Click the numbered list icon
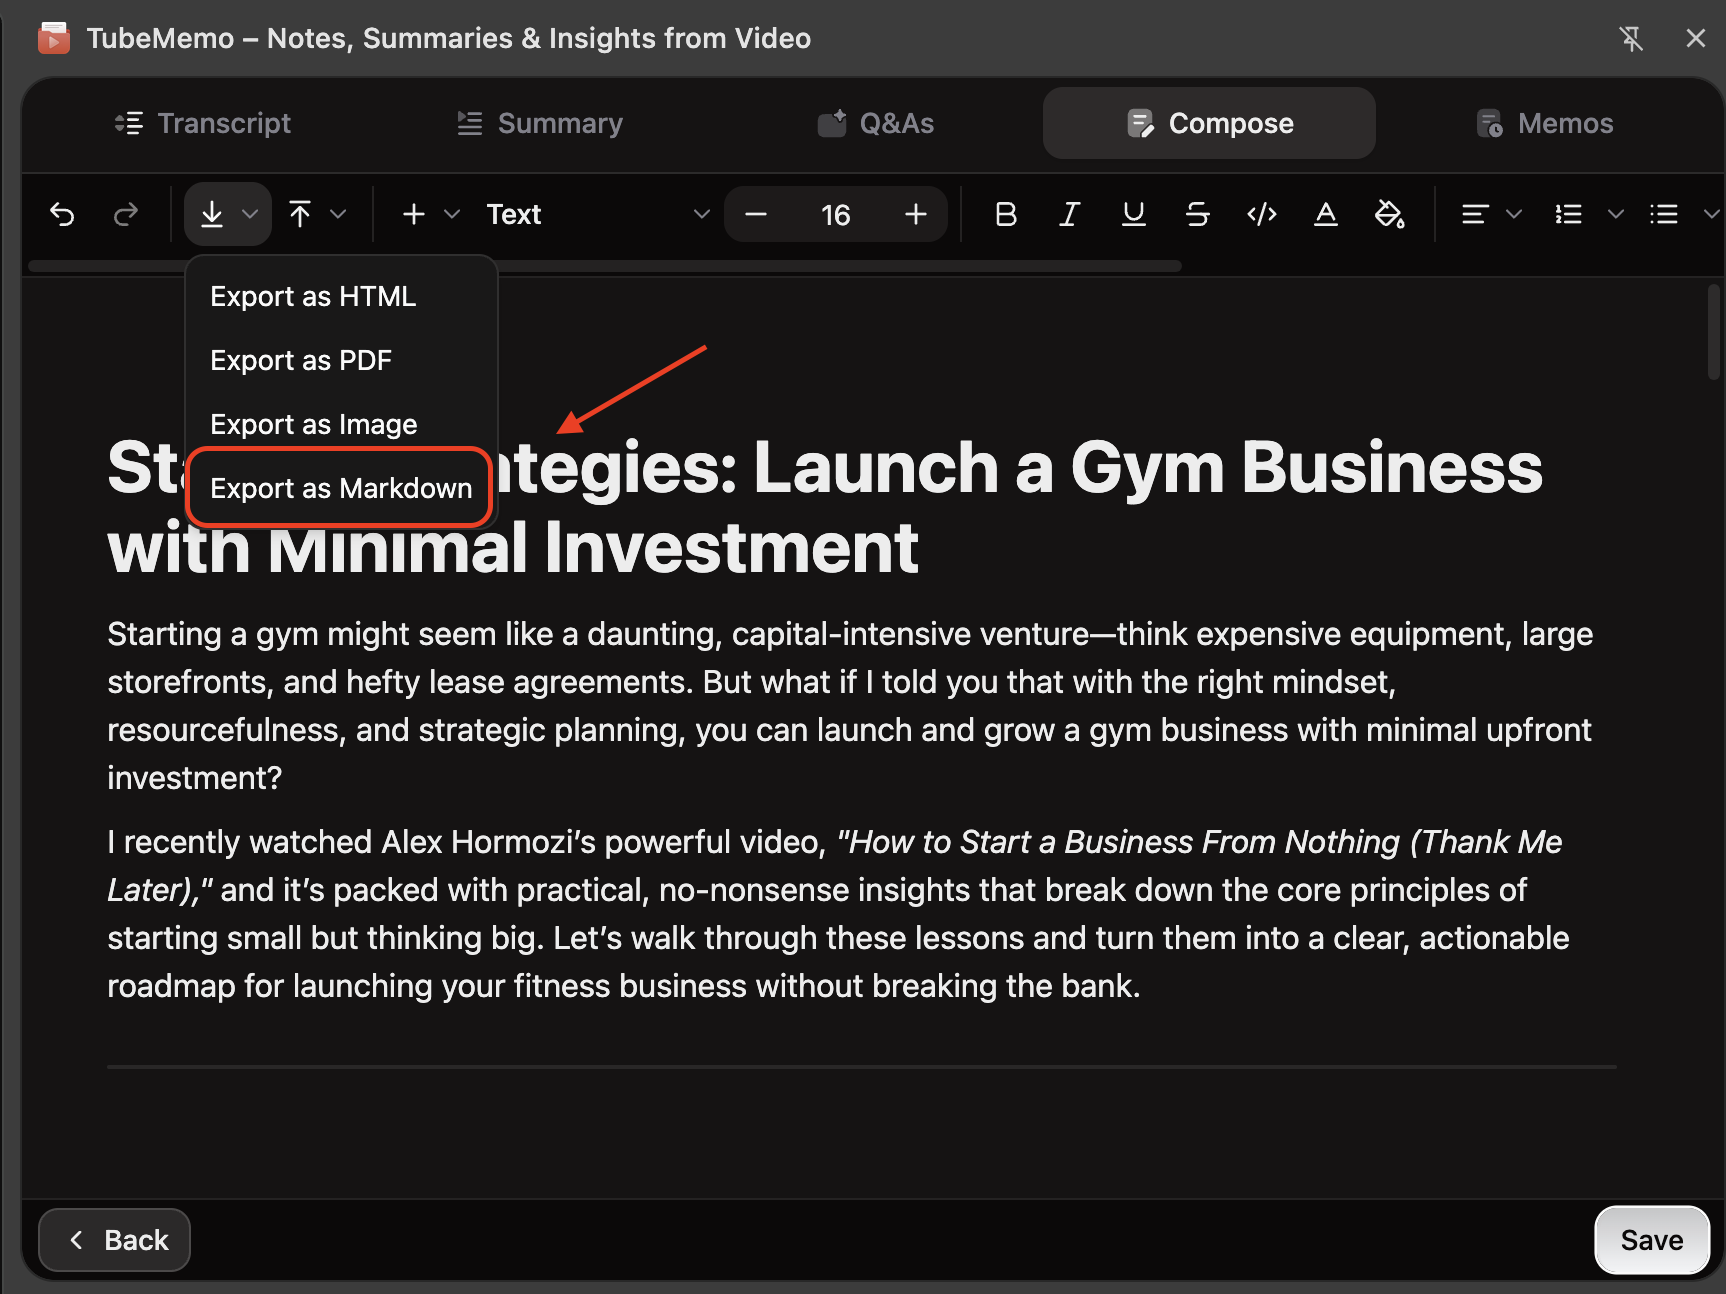The width and height of the screenshot is (1726, 1294). point(1568,214)
